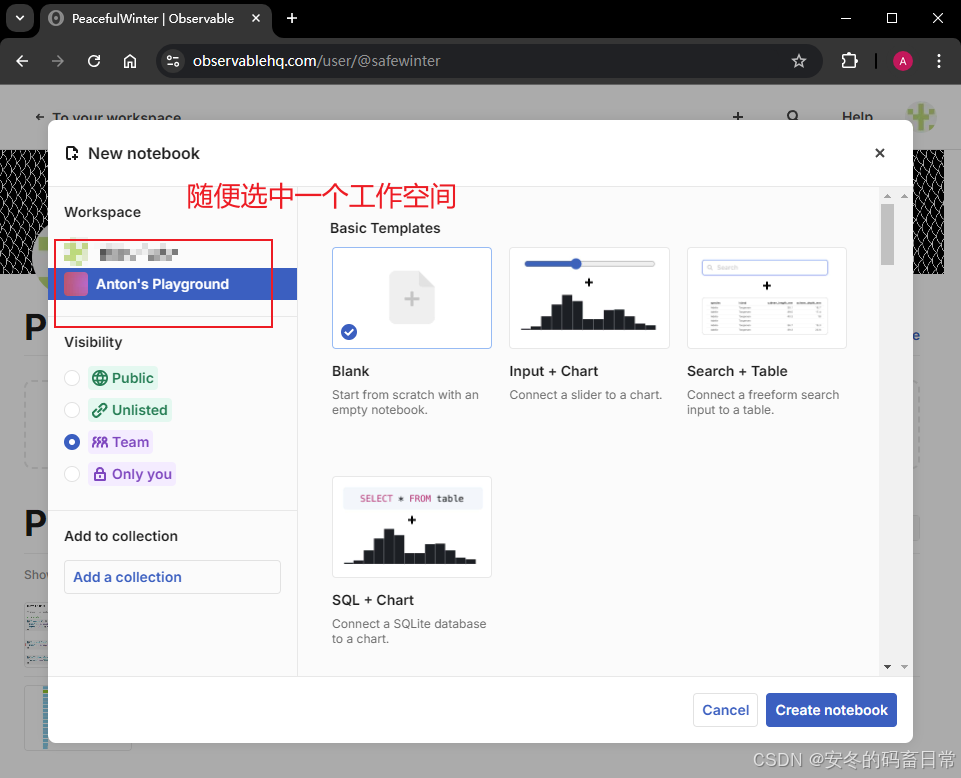
Task: Select the Input + Chart template thumbnail
Action: pos(589,298)
